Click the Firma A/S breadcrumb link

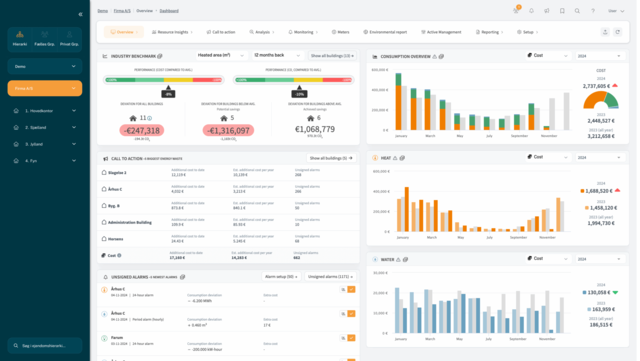tap(122, 11)
